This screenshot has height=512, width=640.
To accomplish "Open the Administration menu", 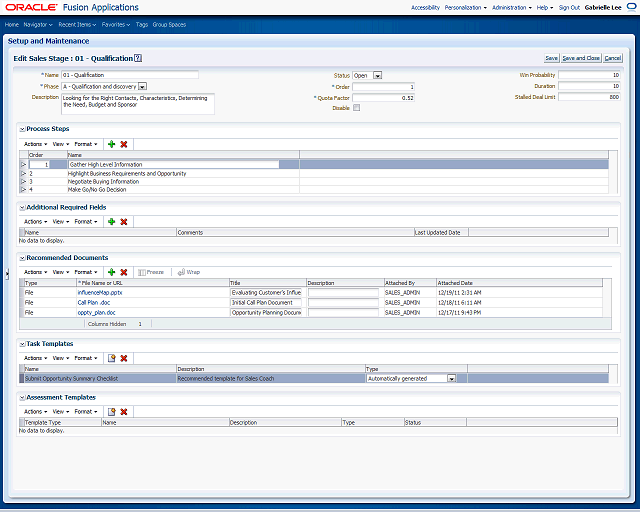I will coord(512,7).
